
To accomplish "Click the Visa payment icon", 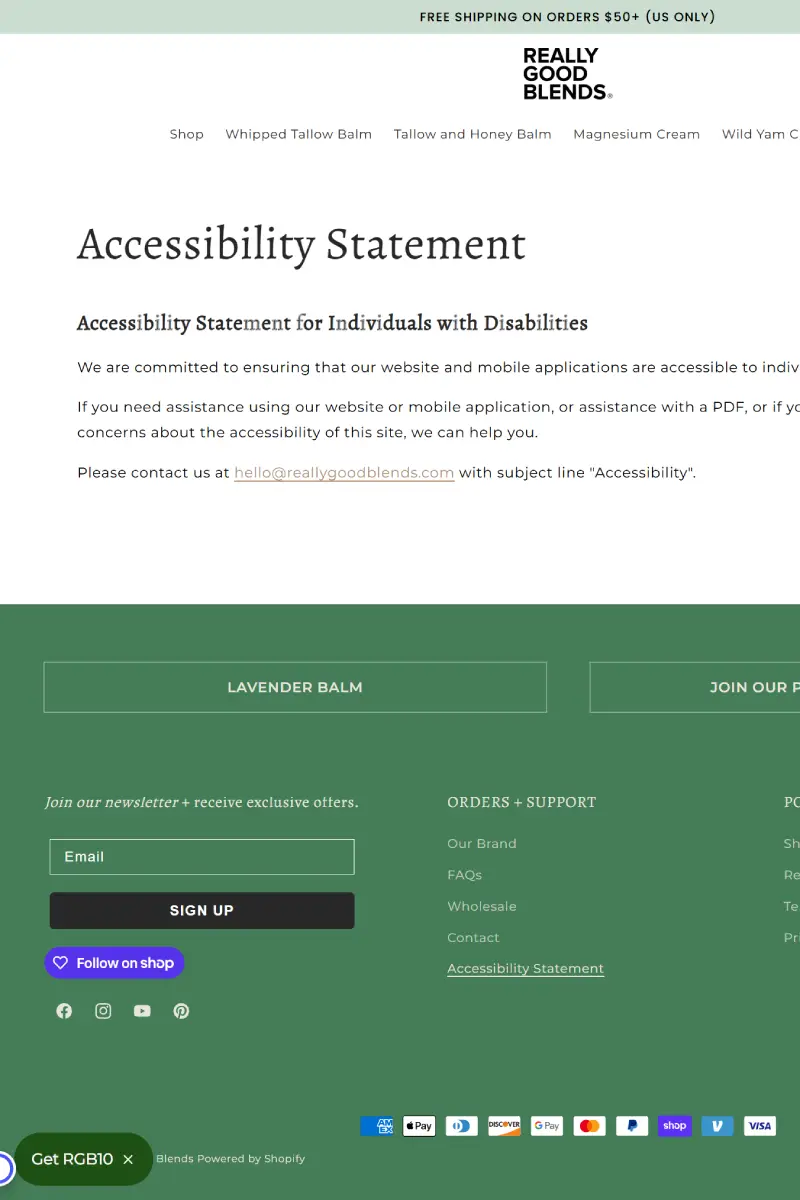I will [760, 1126].
